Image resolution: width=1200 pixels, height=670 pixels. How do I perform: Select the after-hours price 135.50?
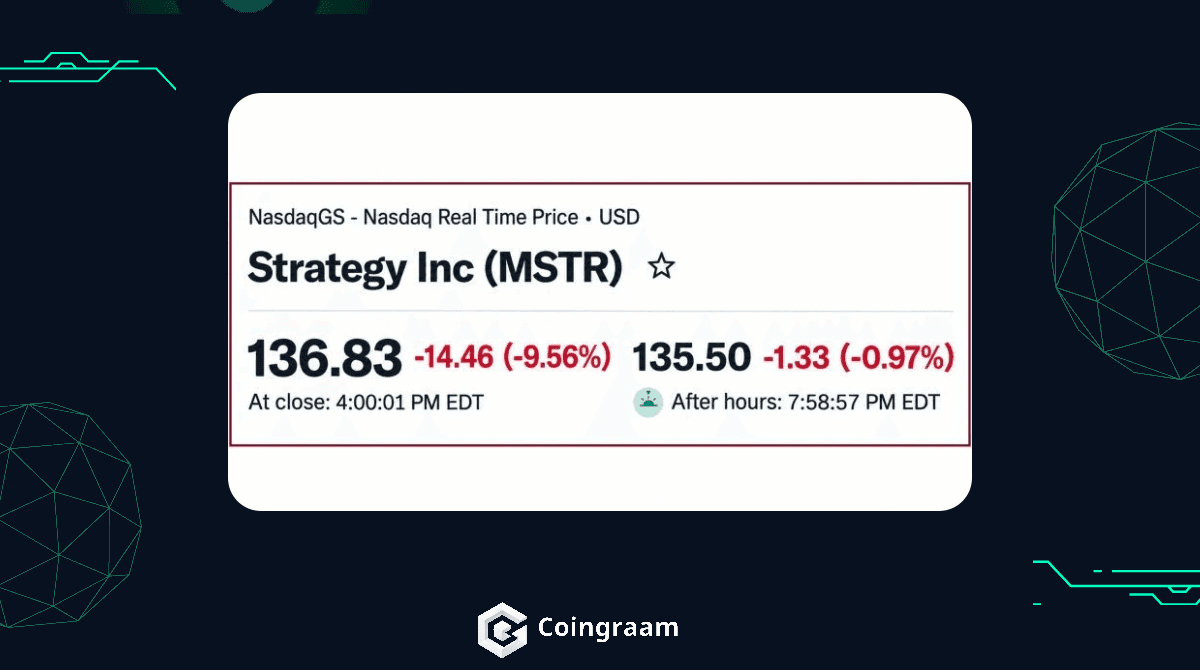692,359
